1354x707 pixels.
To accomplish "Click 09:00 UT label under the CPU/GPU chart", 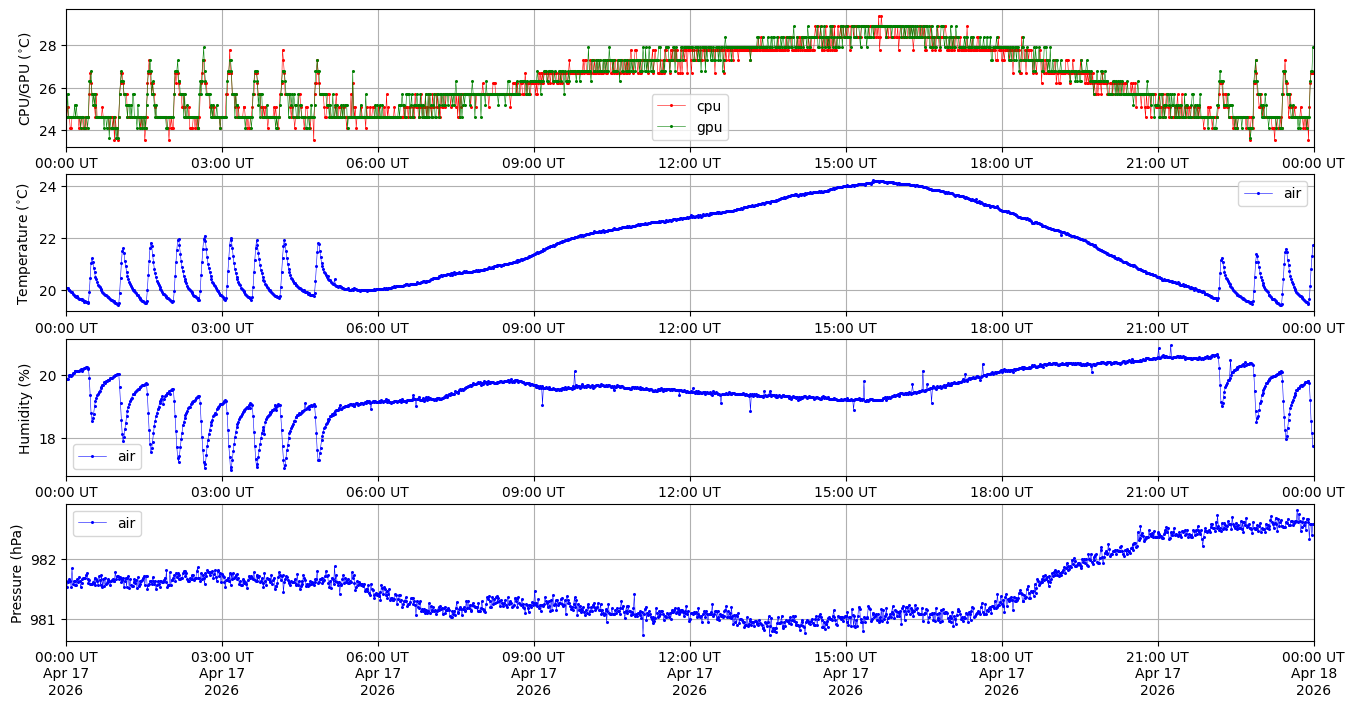I will (533, 163).
